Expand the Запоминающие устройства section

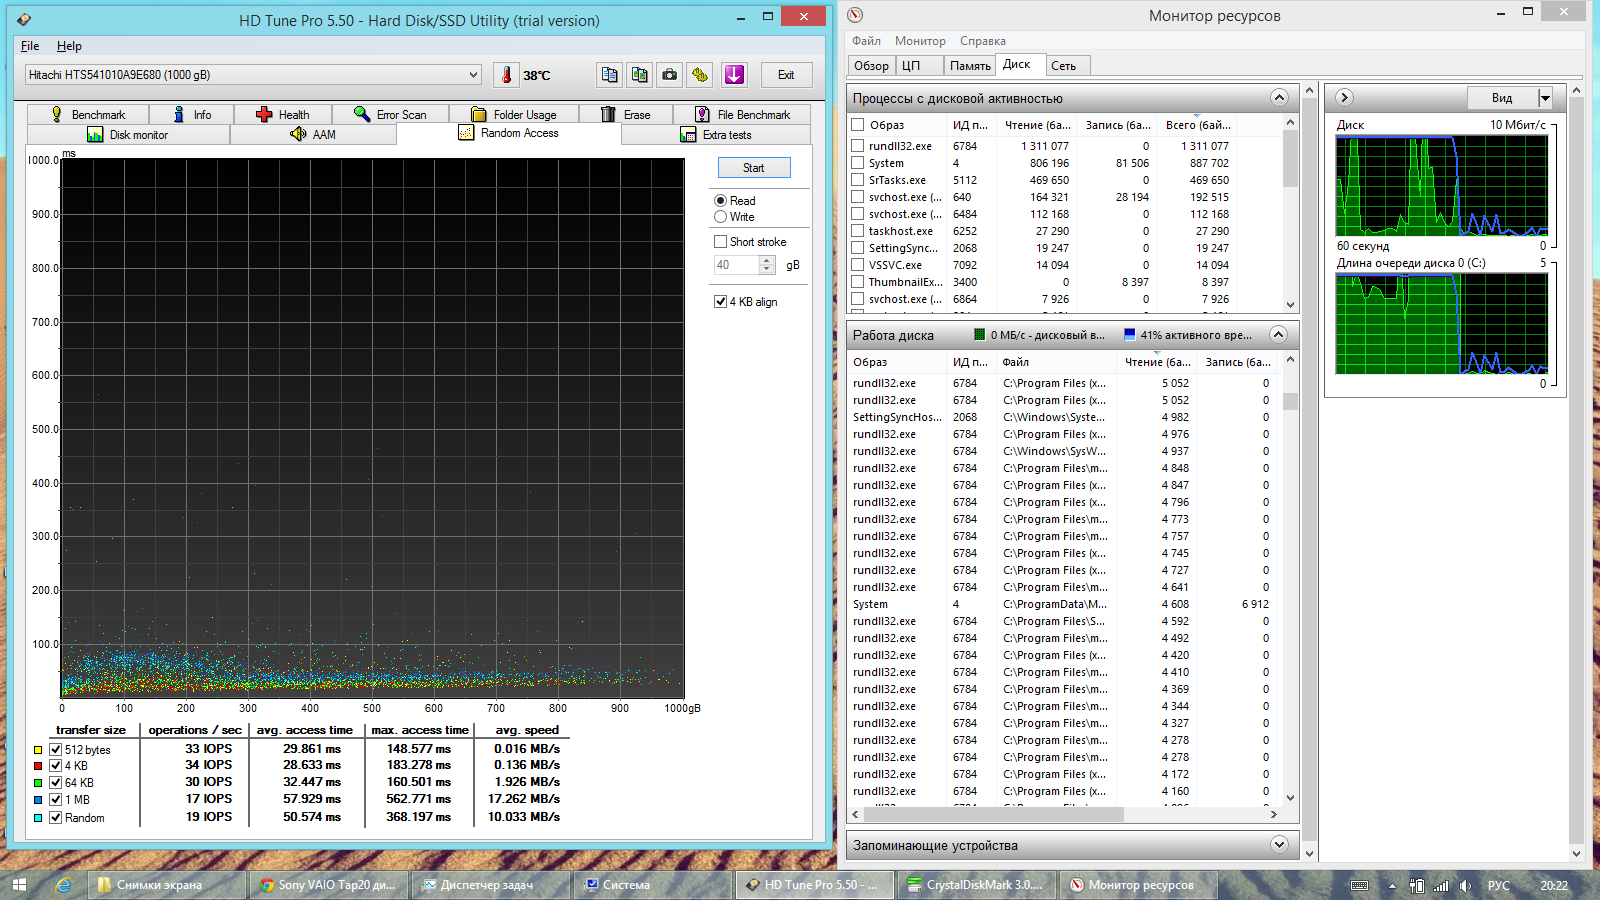pos(1278,845)
